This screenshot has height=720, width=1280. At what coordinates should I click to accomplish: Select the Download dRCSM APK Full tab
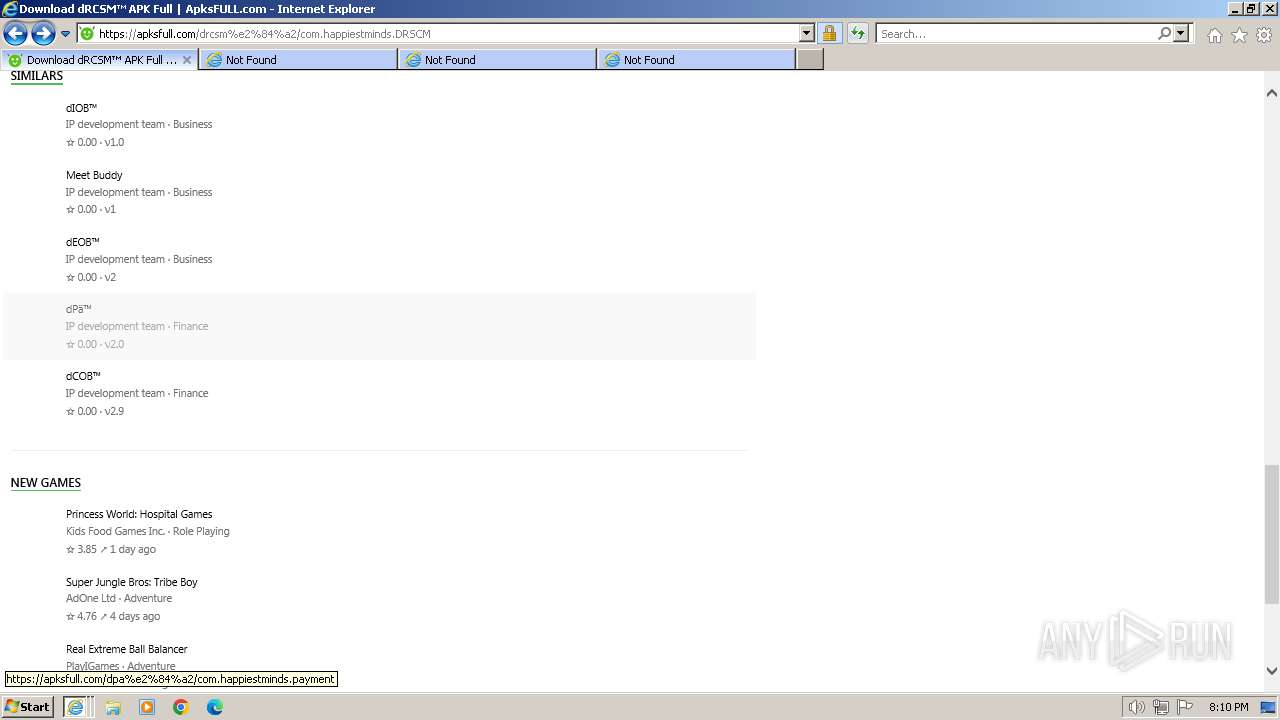click(x=100, y=60)
